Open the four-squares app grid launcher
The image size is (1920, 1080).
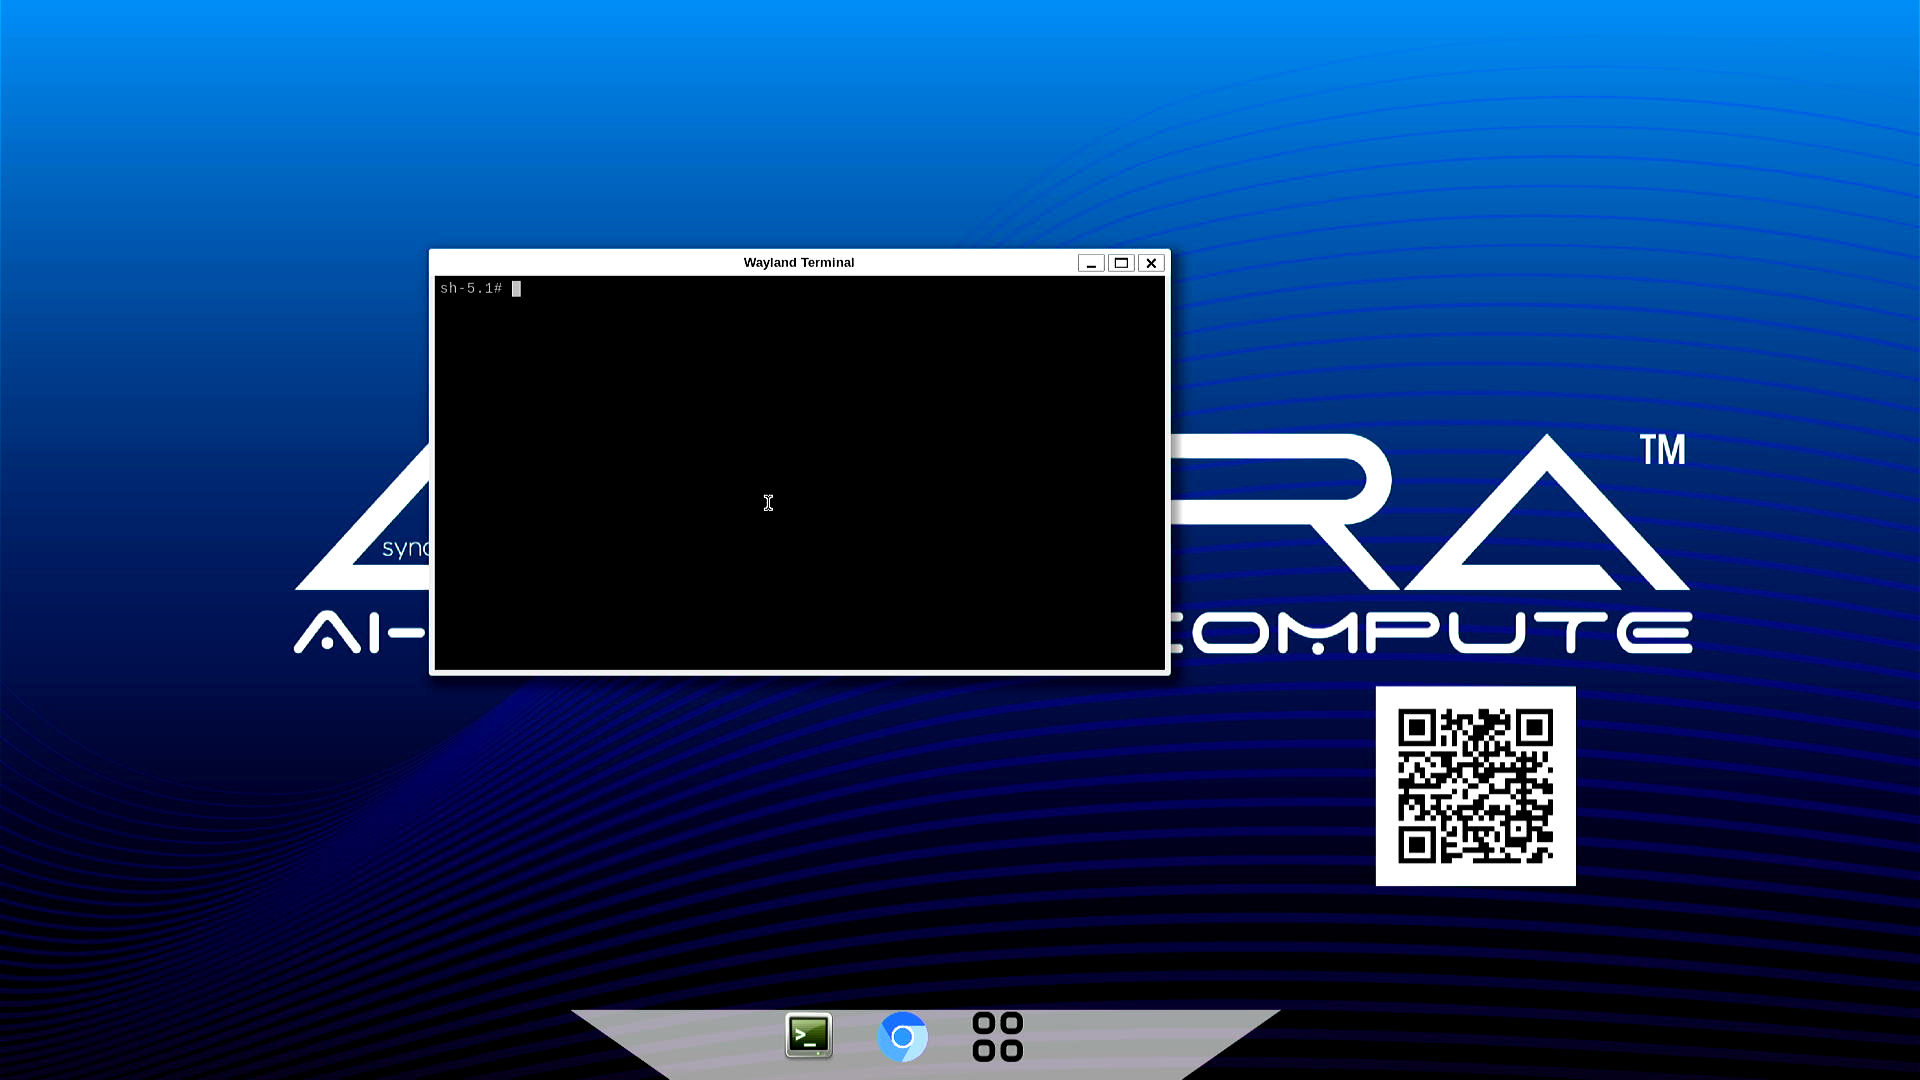tap(997, 1037)
